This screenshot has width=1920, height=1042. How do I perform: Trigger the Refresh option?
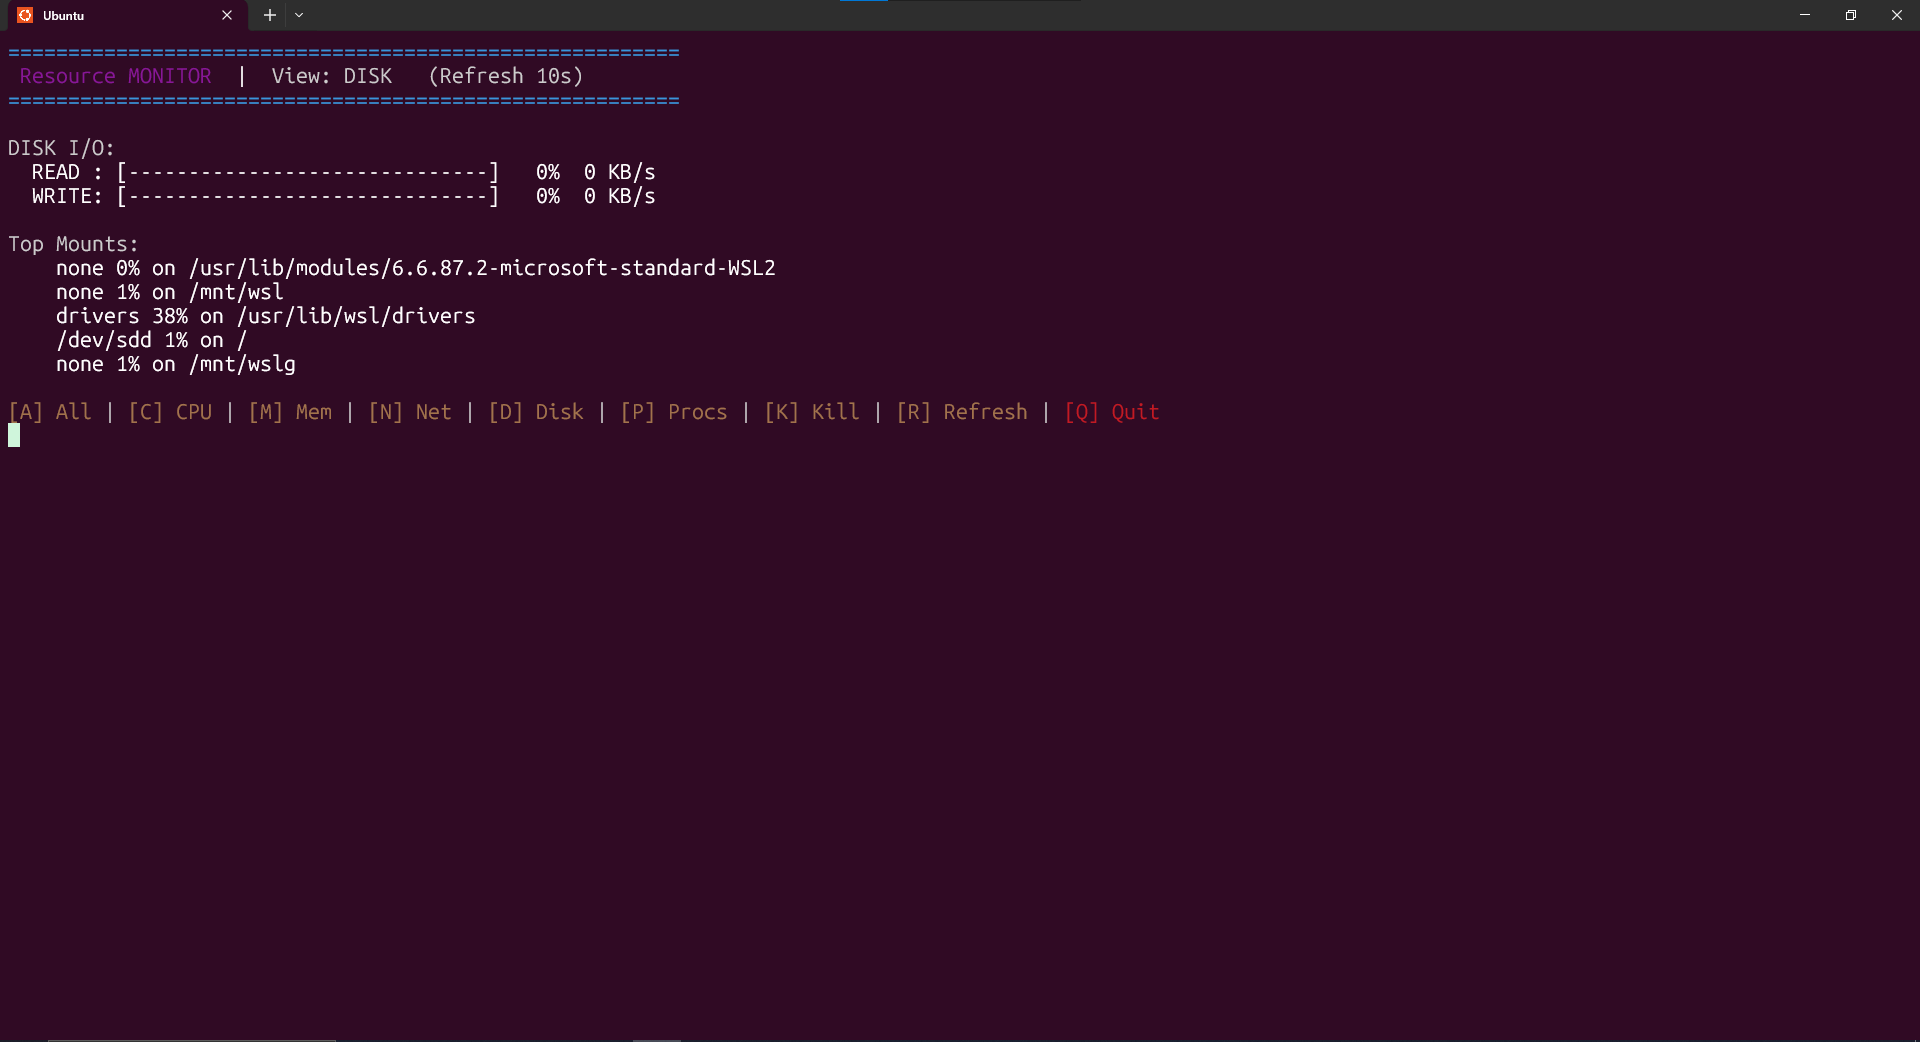coord(961,412)
